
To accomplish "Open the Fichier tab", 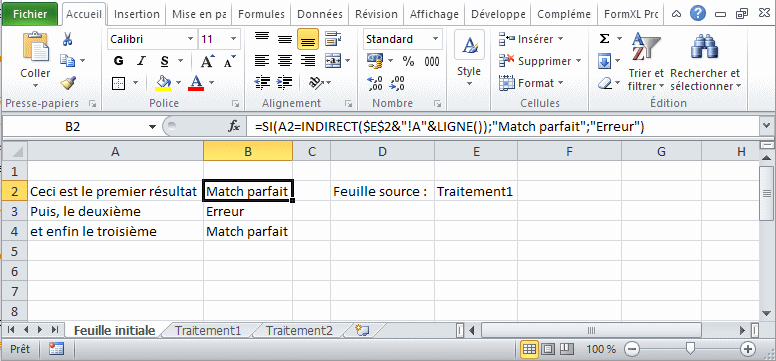I will [x=30, y=14].
